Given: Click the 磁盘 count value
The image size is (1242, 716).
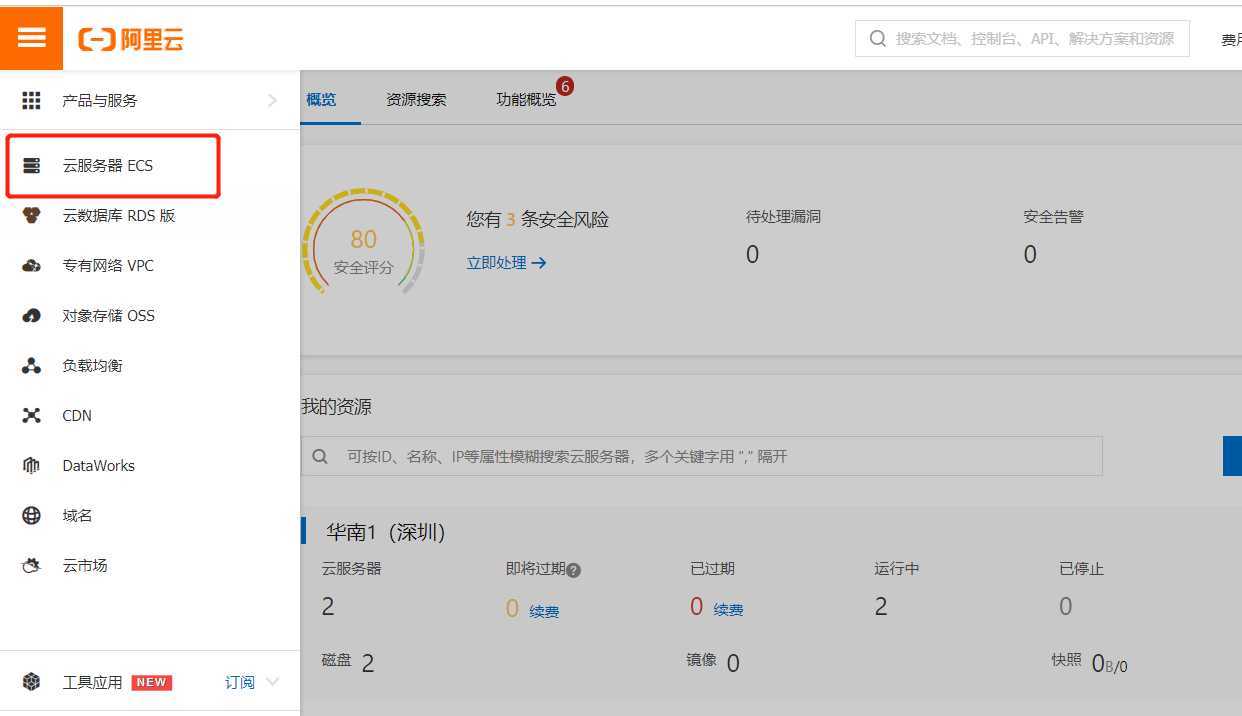Looking at the screenshot, I should (x=368, y=663).
